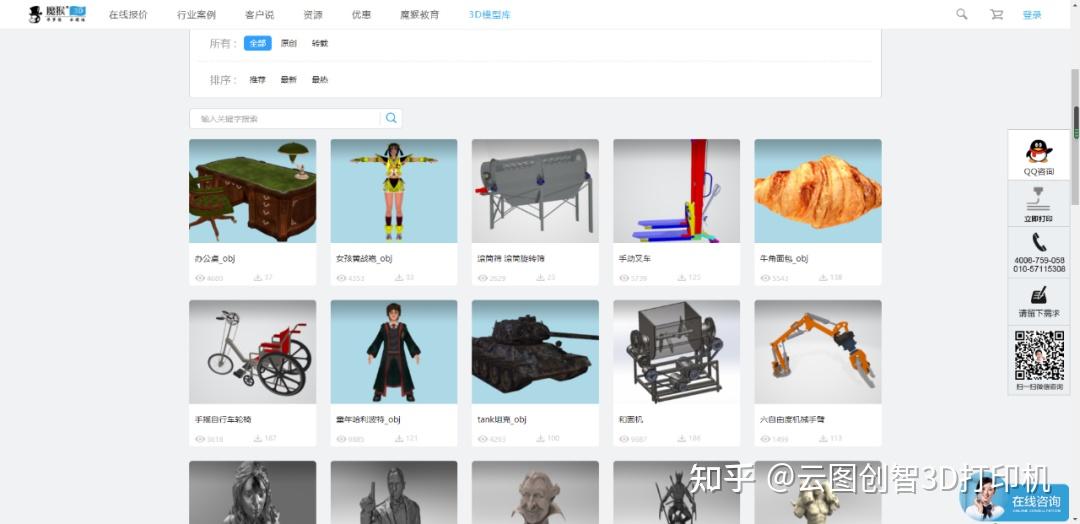Open the shopping cart icon

point(996,14)
